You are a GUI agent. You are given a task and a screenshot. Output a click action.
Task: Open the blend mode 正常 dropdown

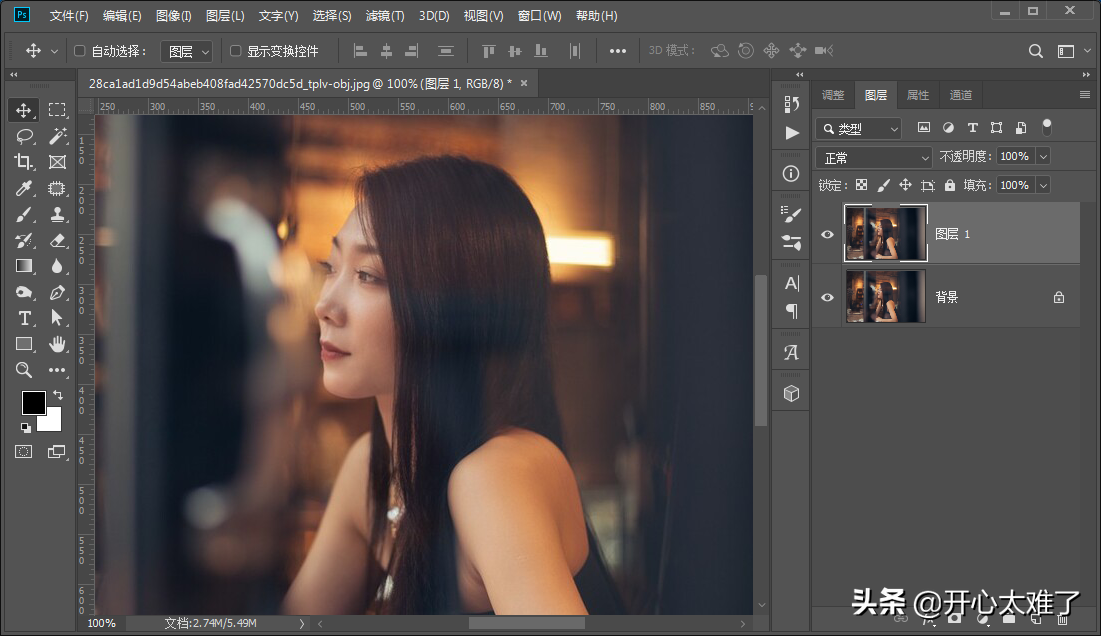pyautogui.click(x=874, y=157)
